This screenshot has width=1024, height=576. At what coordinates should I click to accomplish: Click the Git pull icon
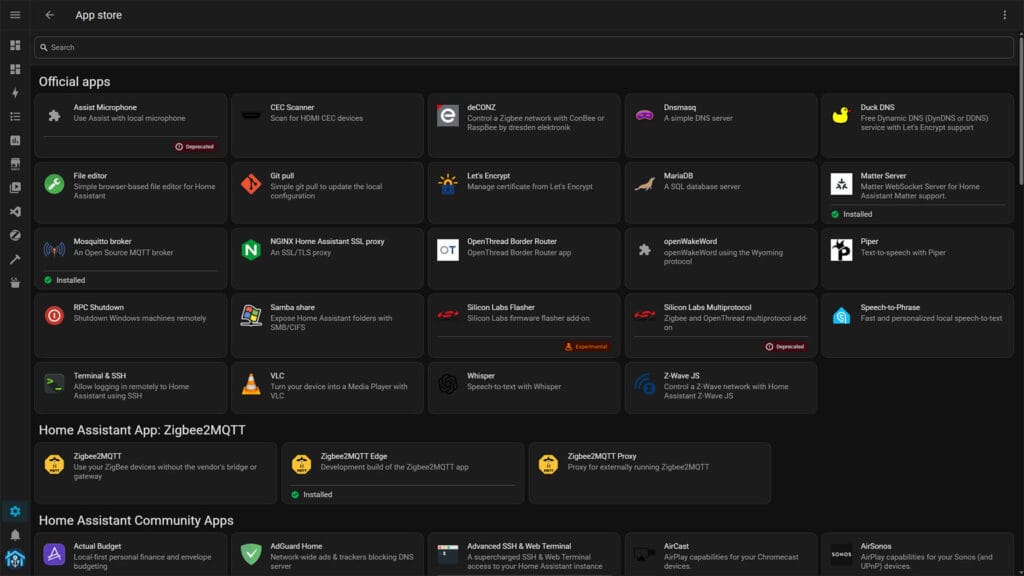[x=251, y=184]
